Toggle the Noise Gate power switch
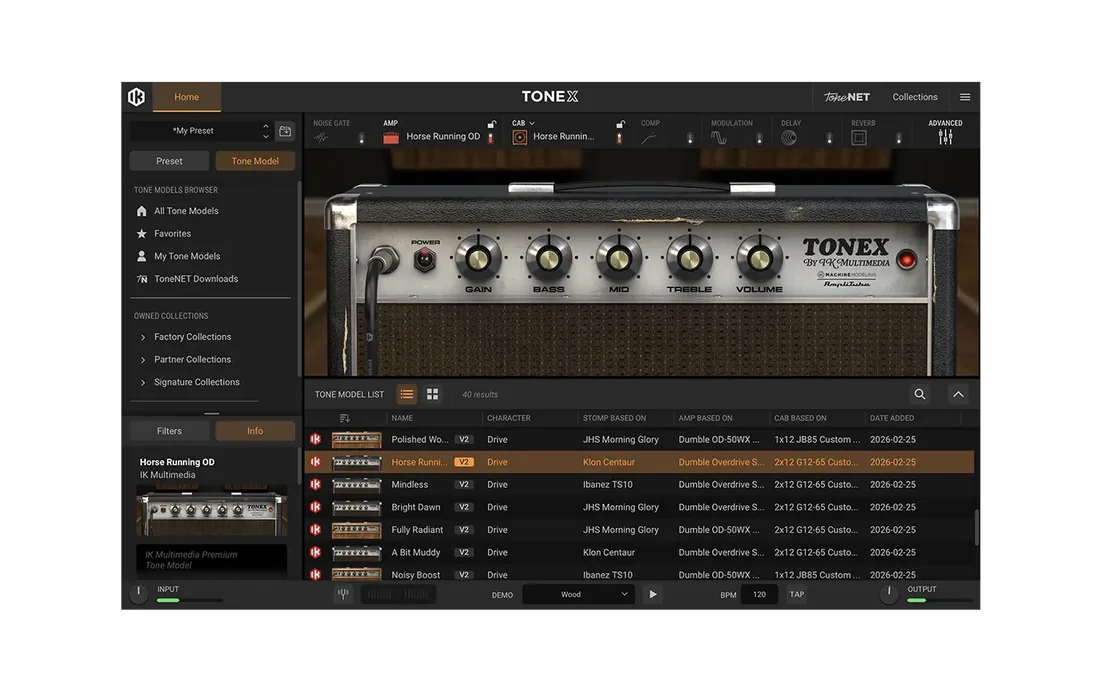Viewport: 1100px width, 690px height. point(361,138)
